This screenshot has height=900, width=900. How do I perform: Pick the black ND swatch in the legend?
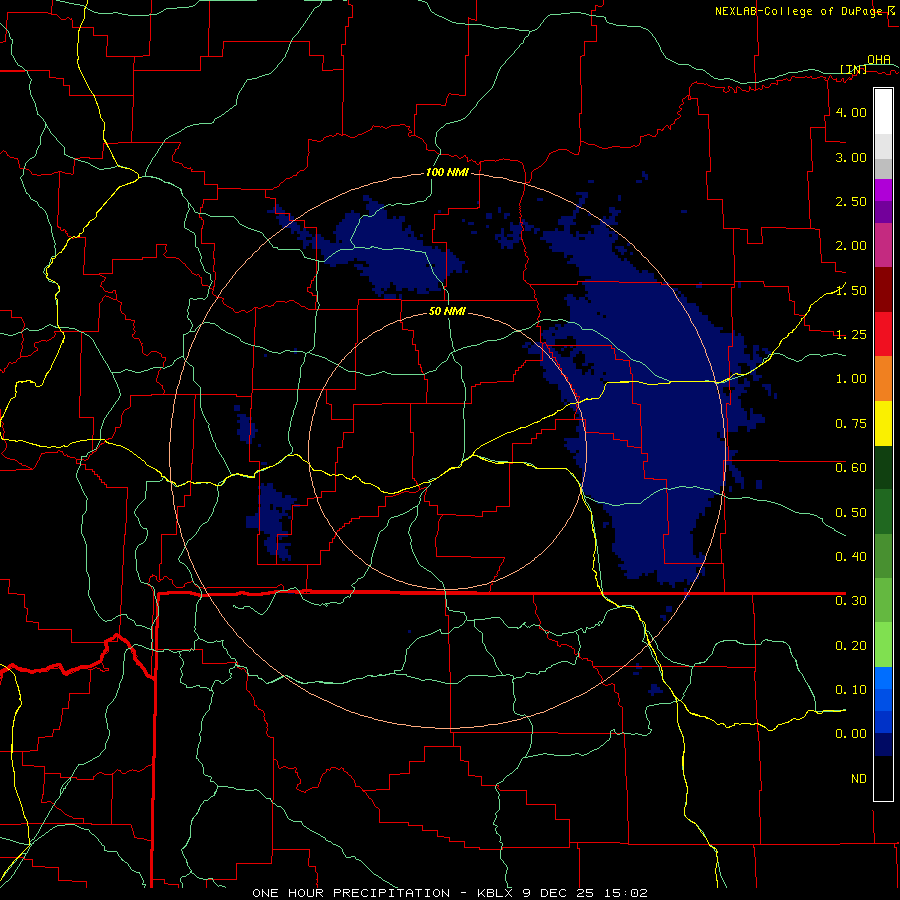click(883, 778)
